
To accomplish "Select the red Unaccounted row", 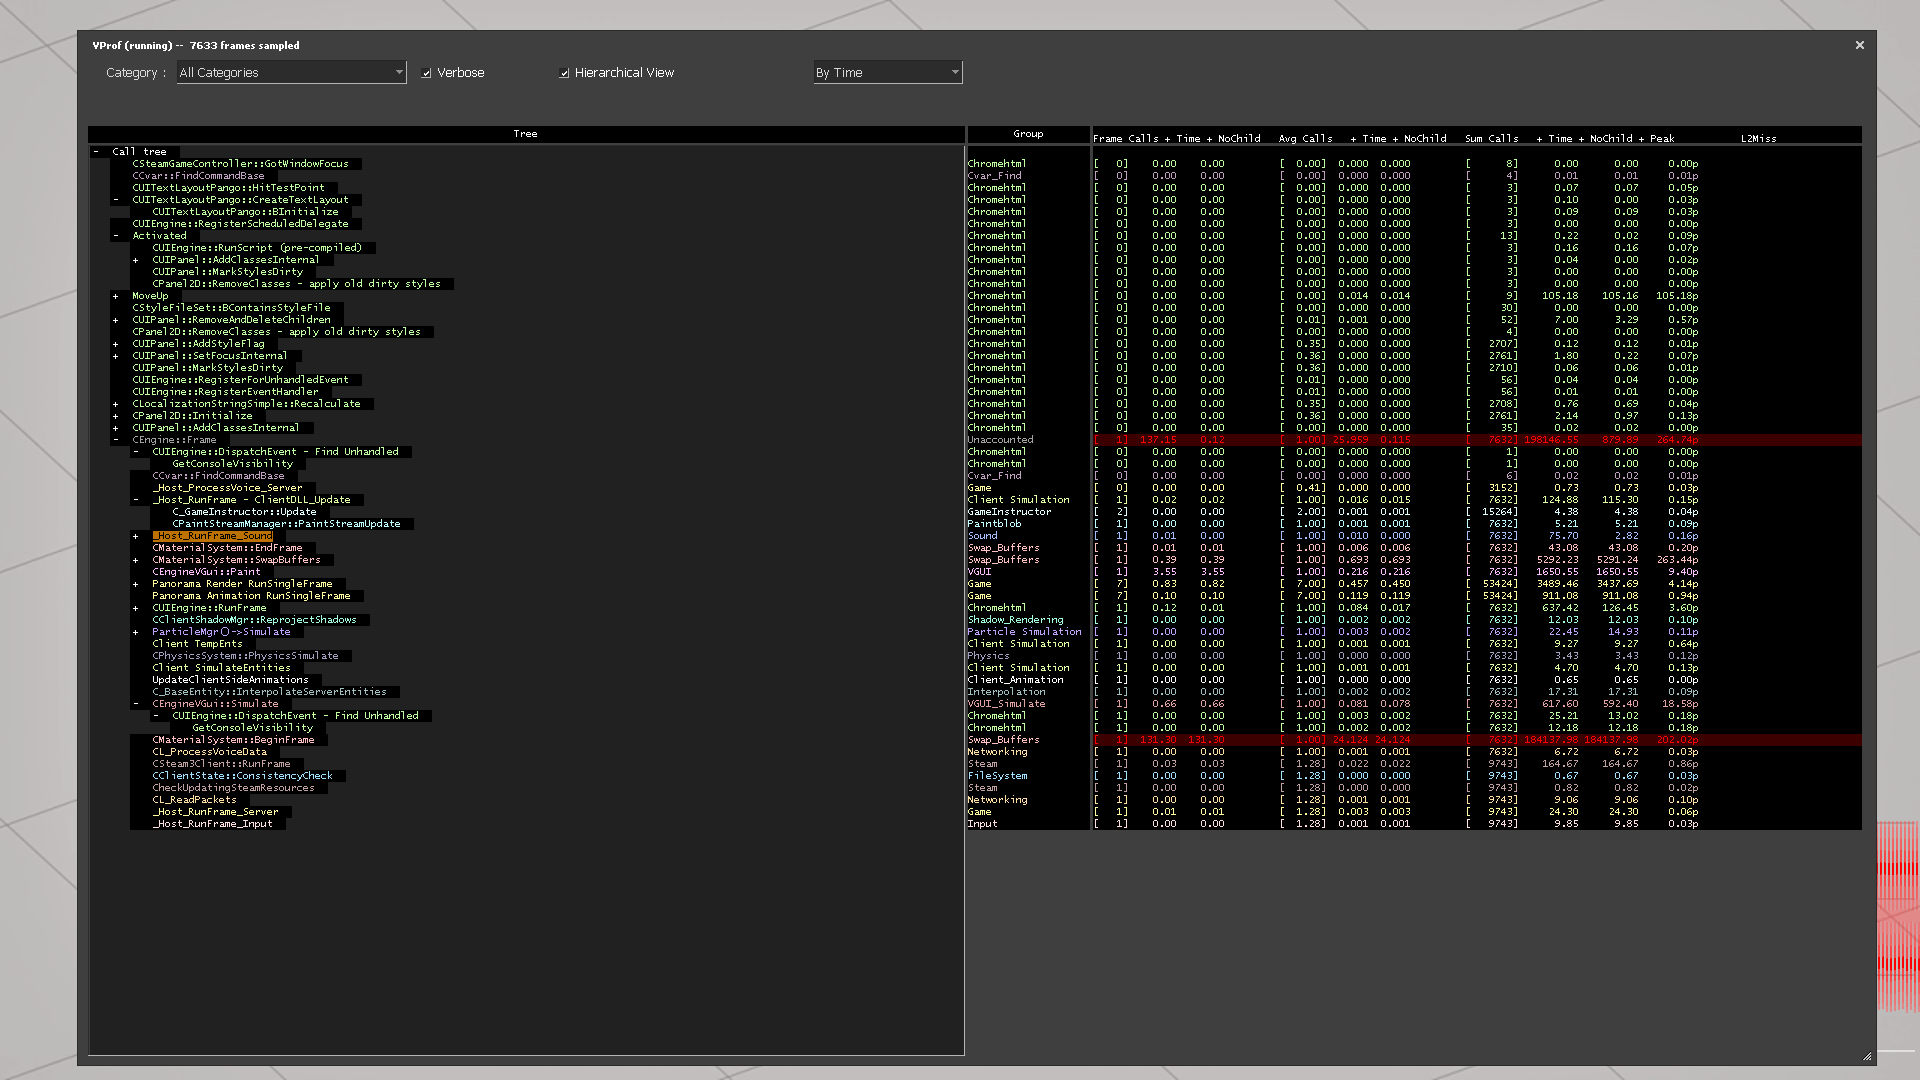I will click(x=1000, y=439).
